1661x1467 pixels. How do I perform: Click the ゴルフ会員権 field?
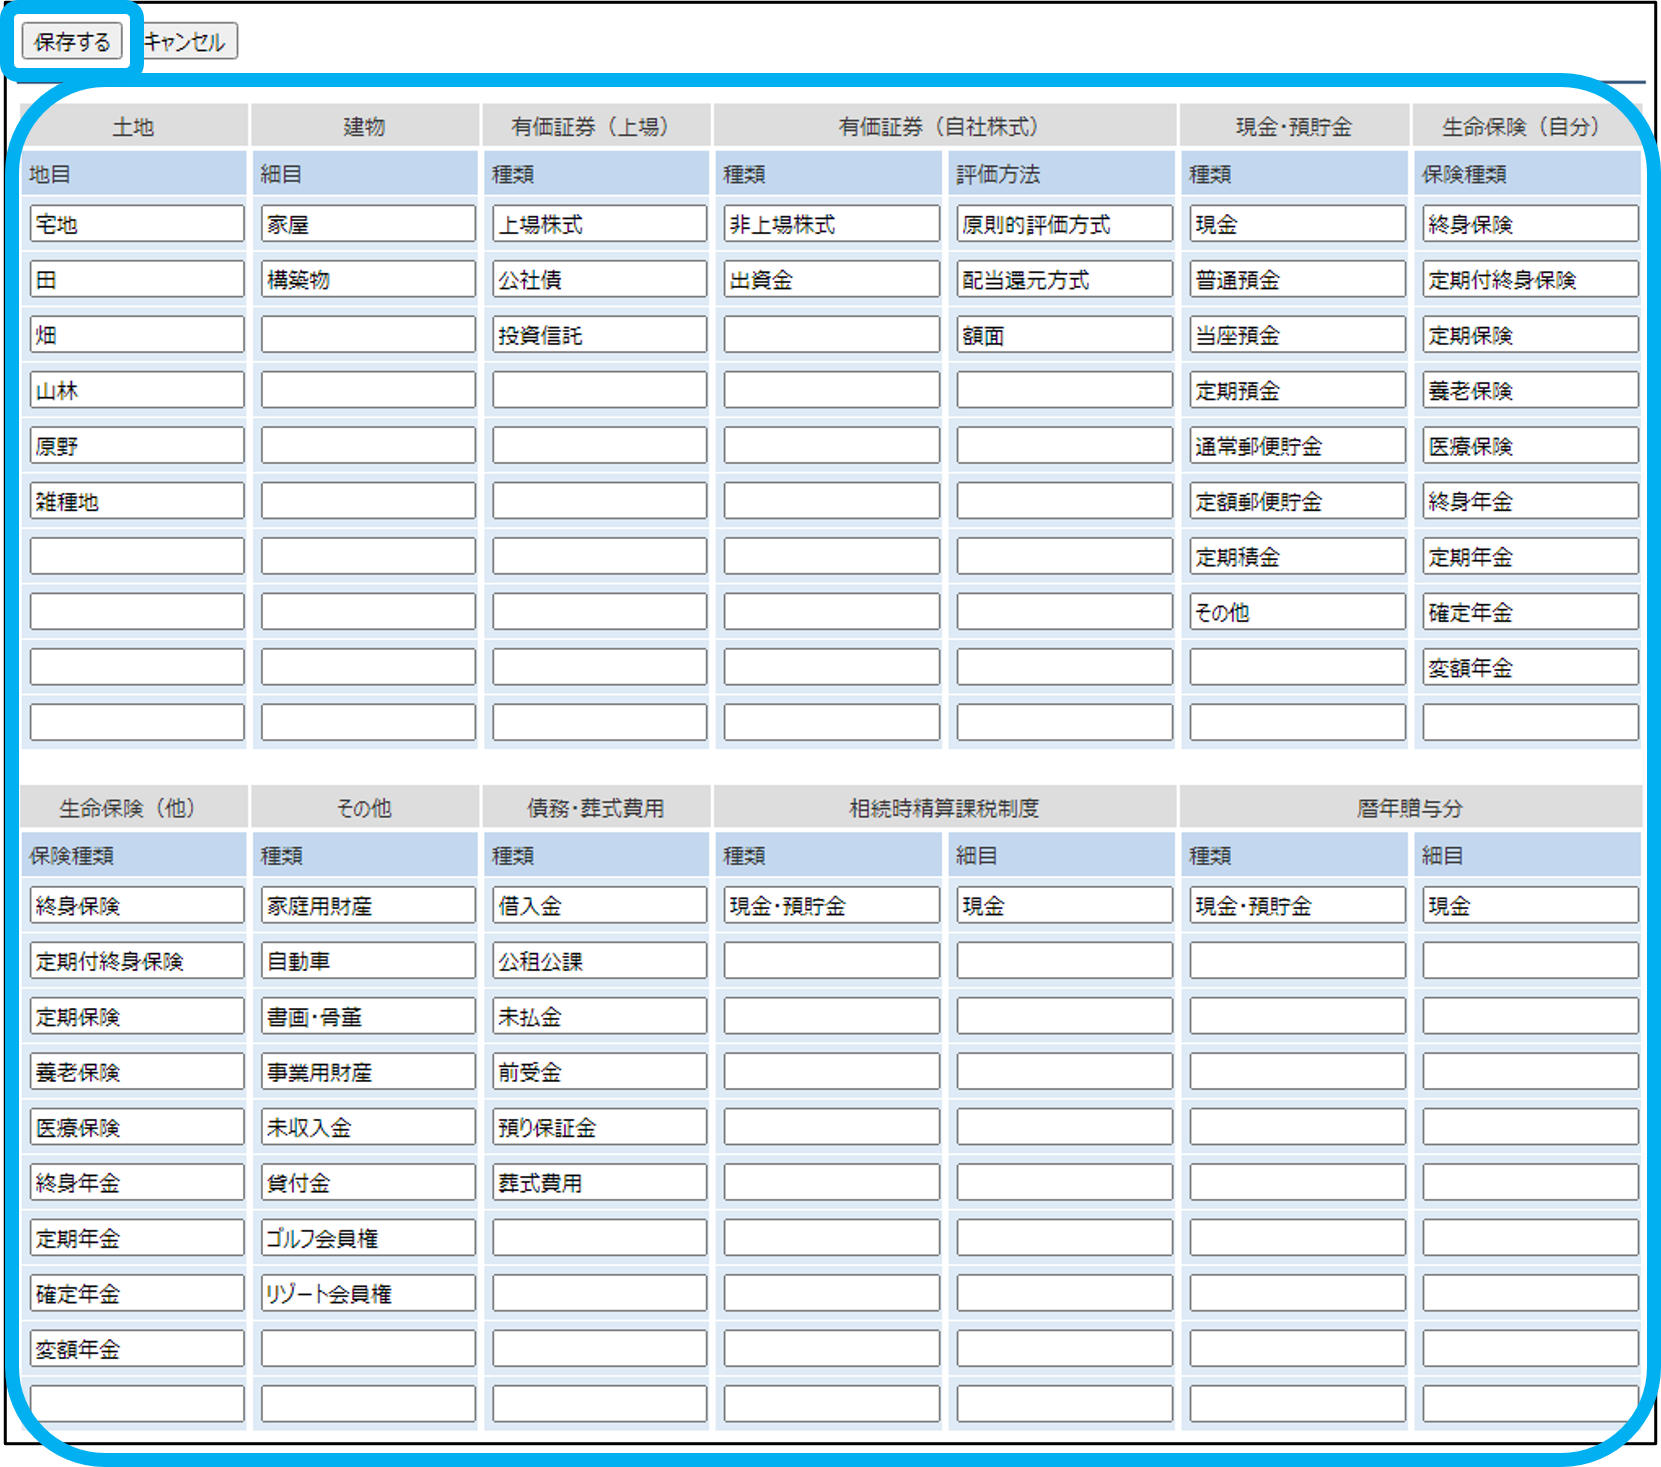point(368,1238)
